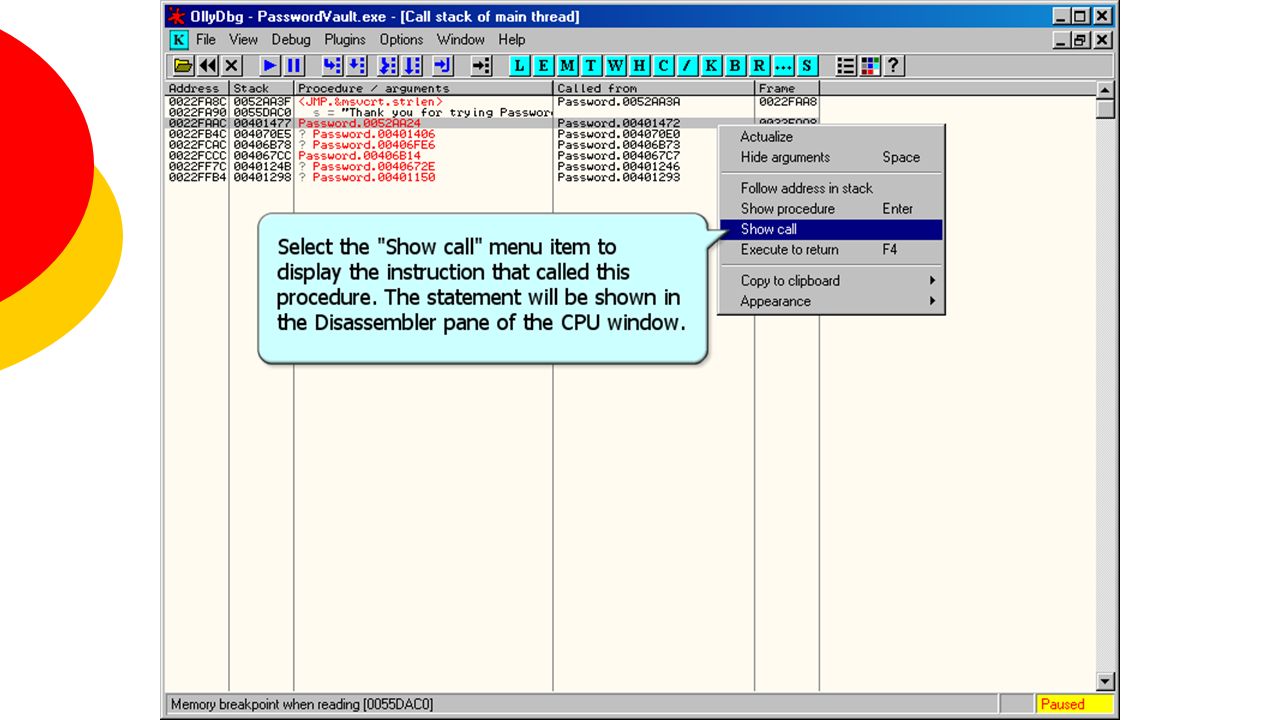Click the Stack column header

(261, 89)
